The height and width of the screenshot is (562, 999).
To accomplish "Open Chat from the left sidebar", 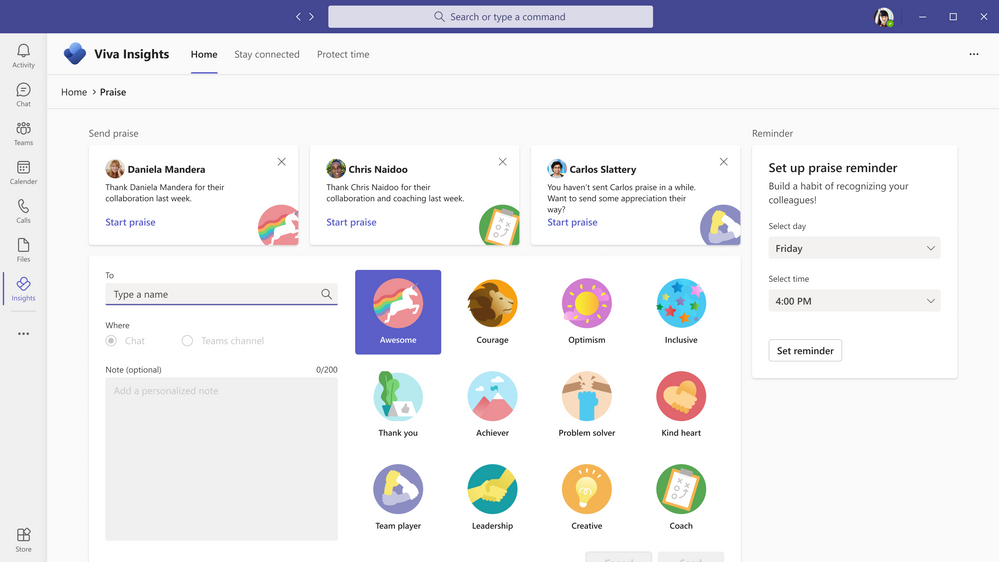I will [x=23, y=94].
